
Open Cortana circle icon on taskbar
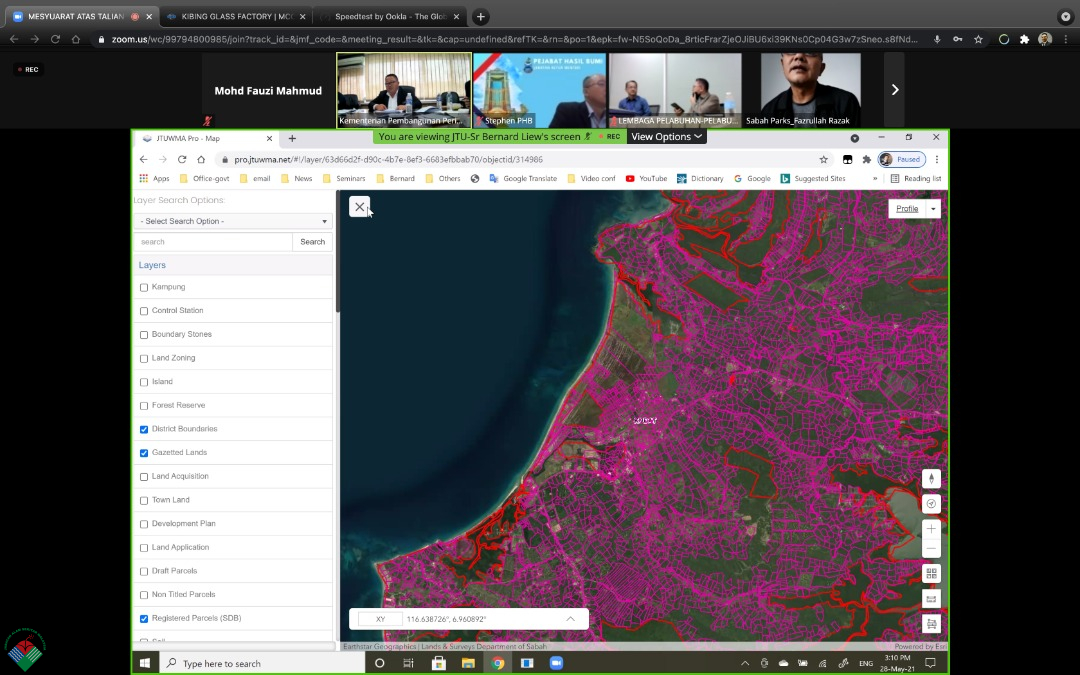379,663
